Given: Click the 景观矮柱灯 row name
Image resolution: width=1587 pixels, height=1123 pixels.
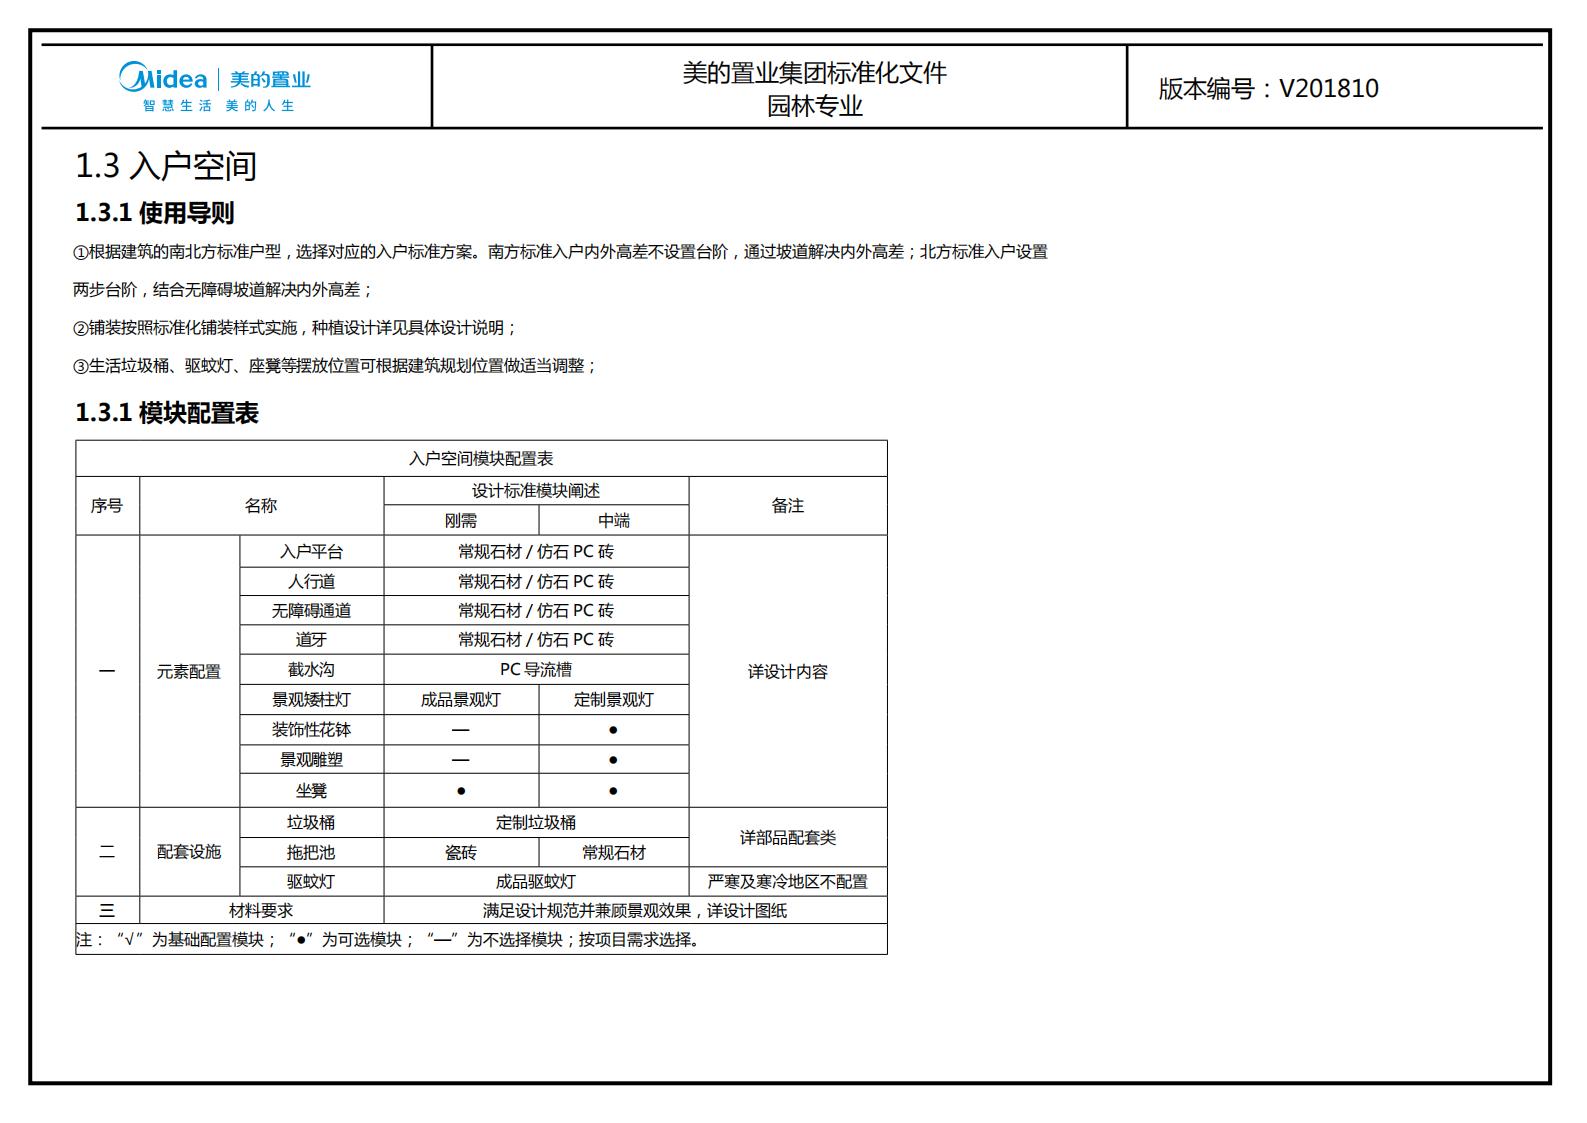Looking at the screenshot, I should tap(311, 700).
